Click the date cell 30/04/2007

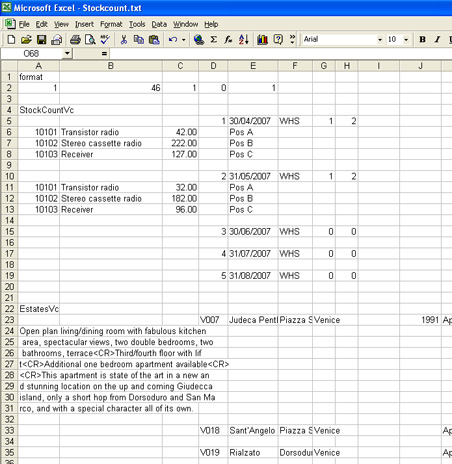tap(253, 121)
